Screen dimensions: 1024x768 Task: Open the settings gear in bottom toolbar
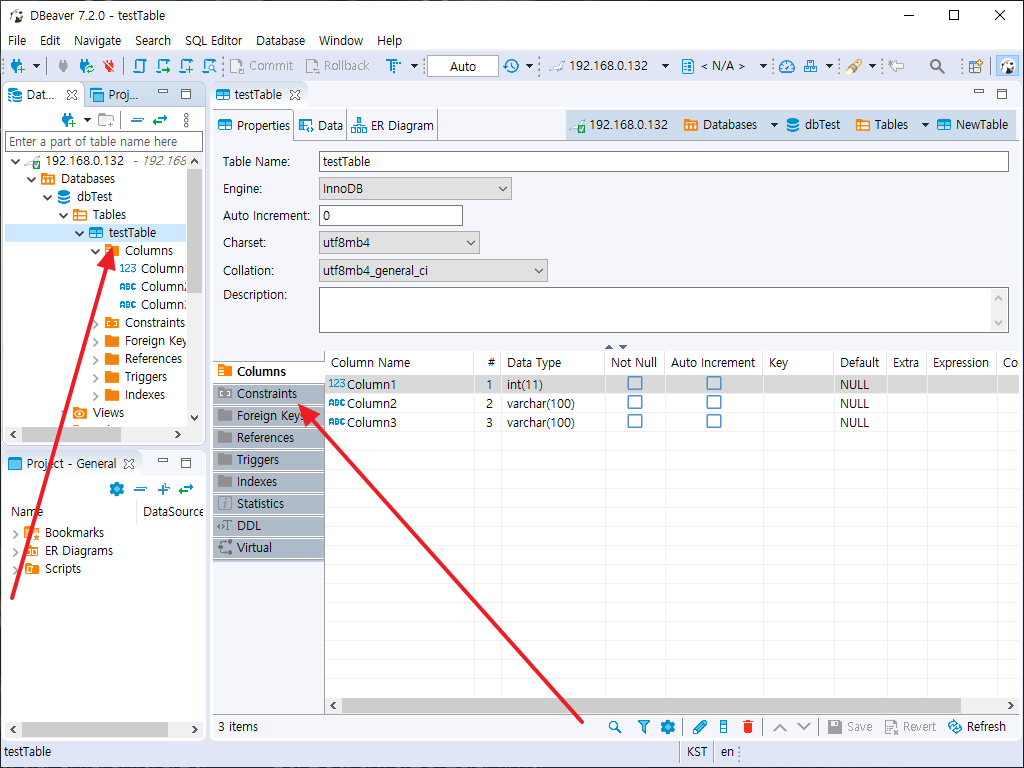pyautogui.click(x=667, y=727)
